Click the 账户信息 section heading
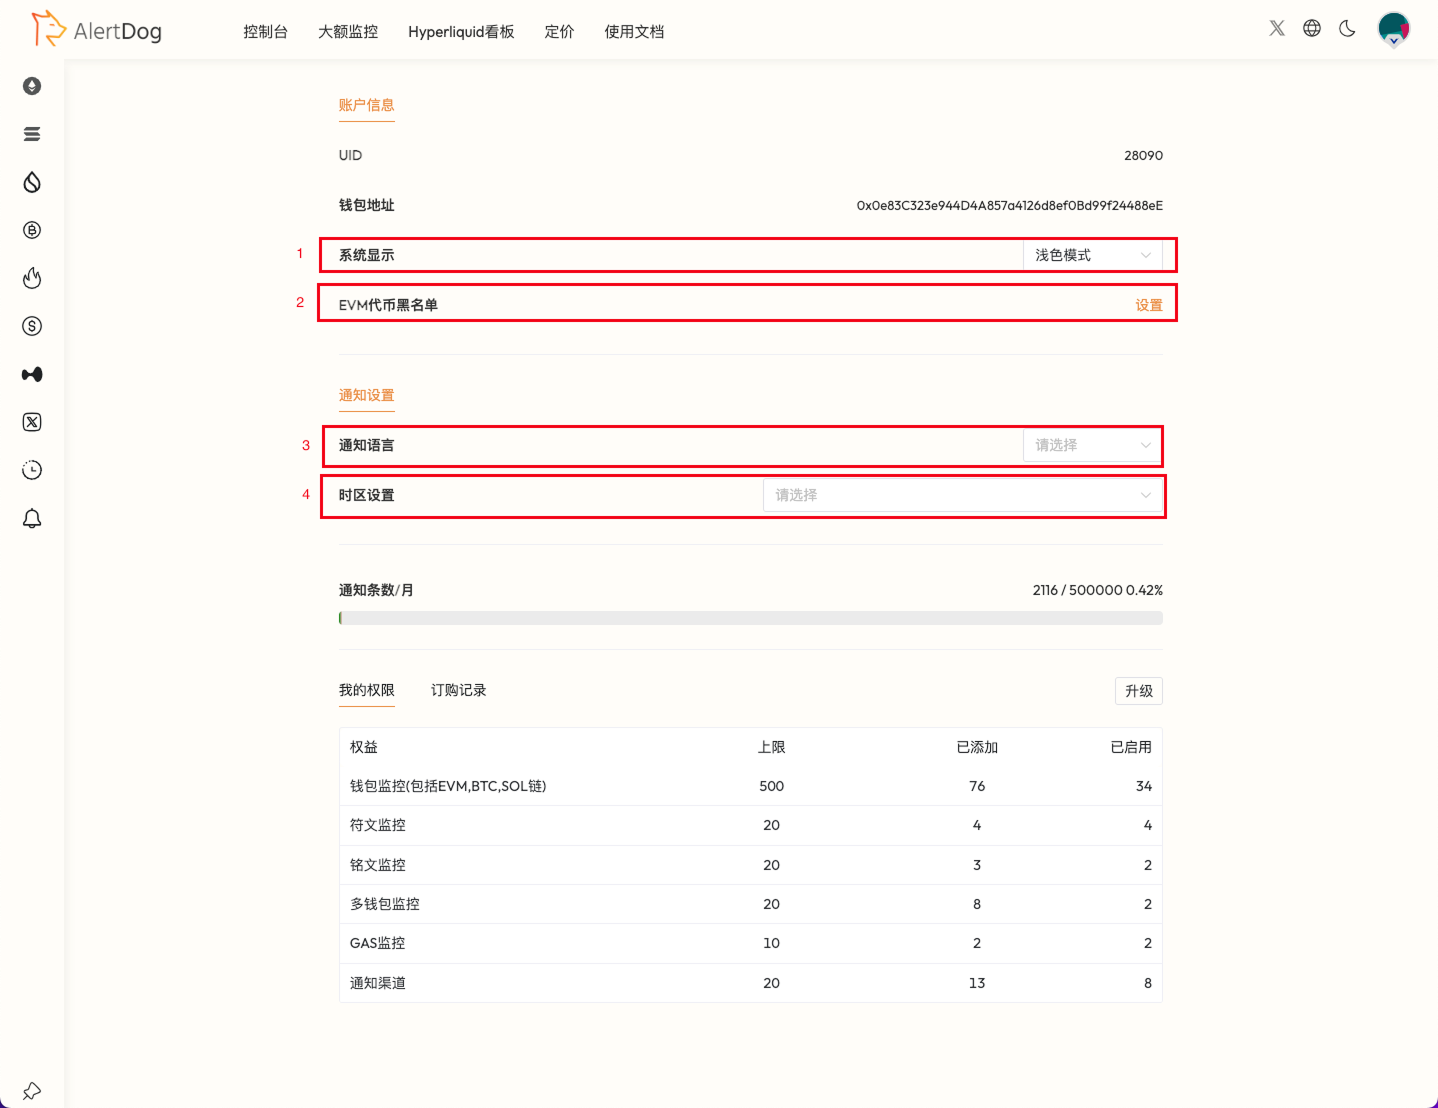The image size is (1438, 1108). pyautogui.click(x=367, y=105)
